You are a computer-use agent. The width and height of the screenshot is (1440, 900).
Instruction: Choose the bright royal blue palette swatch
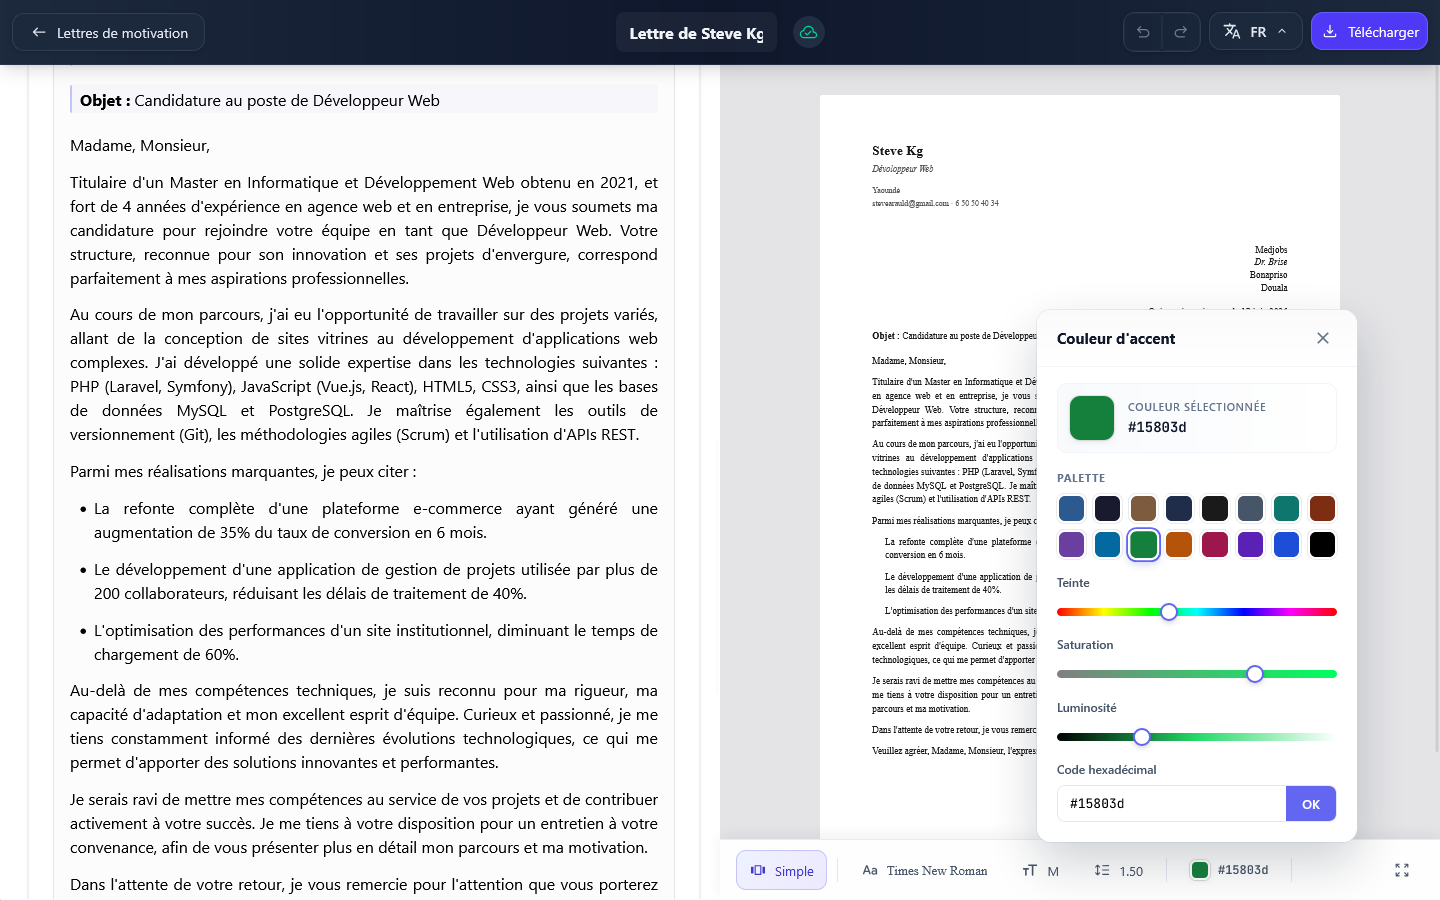coord(1286,544)
